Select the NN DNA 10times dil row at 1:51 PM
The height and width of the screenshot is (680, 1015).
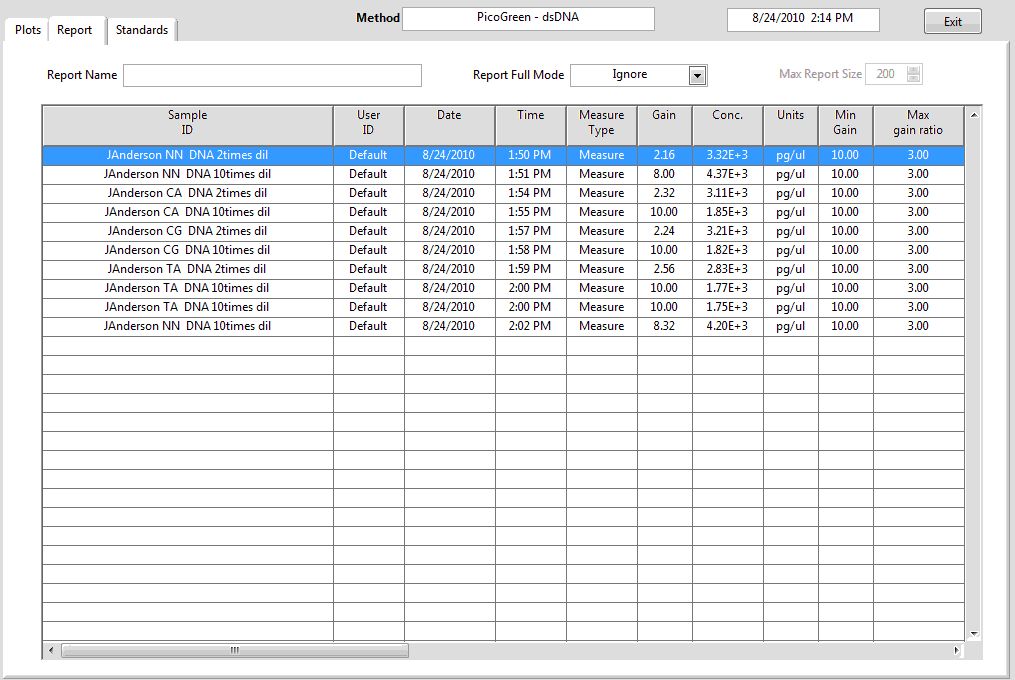tap(503, 174)
